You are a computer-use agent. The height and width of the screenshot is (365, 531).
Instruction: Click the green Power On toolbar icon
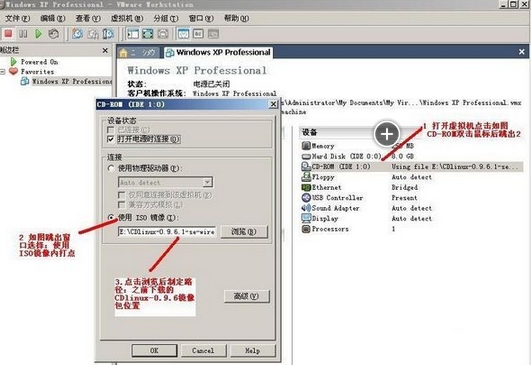pos(38,34)
